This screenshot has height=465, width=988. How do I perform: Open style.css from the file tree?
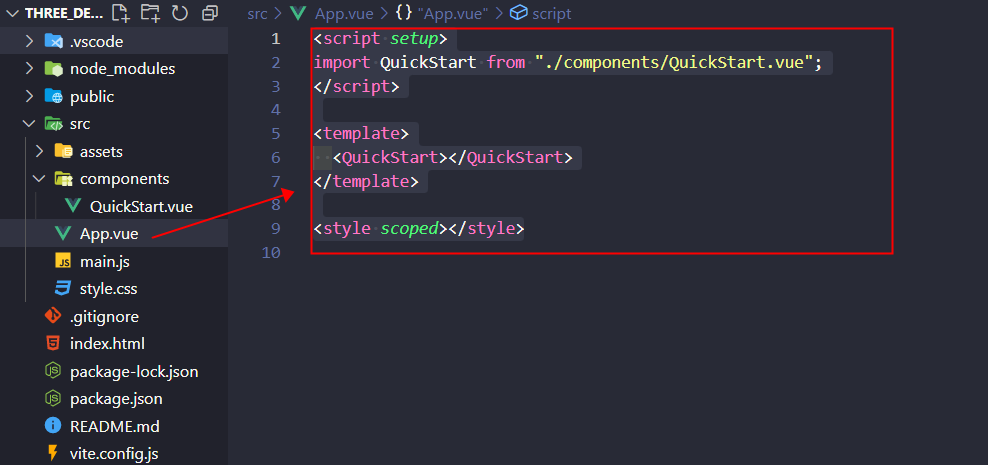(x=108, y=289)
